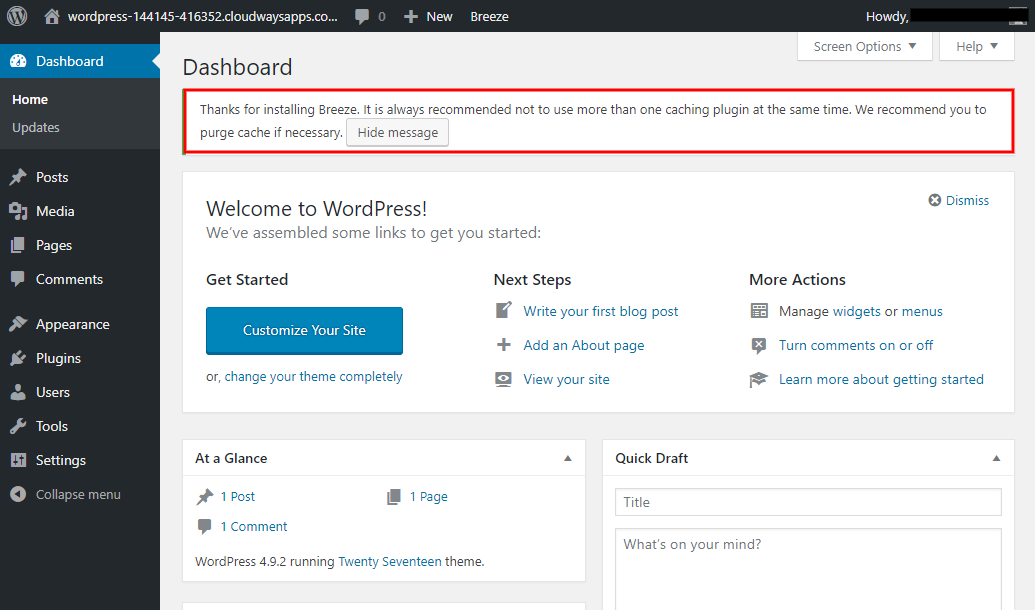Click the Collapse menu arrow icon
Image resolution: width=1035 pixels, height=610 pixels.
pos(18,494)
